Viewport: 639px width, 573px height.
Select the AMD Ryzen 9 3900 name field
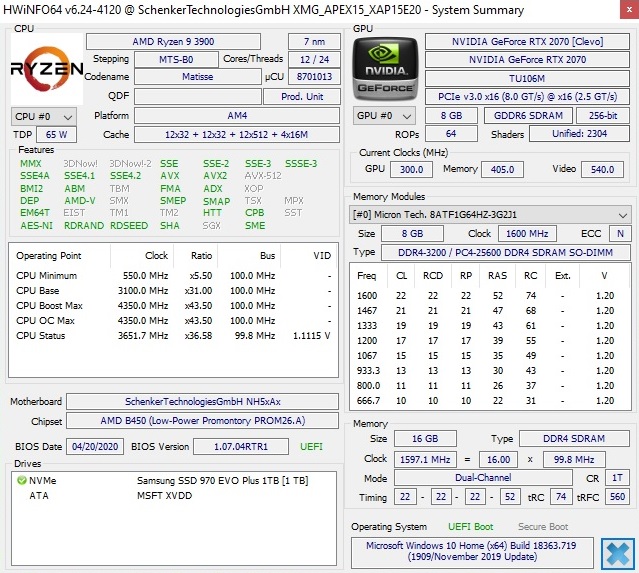(173, 42)
